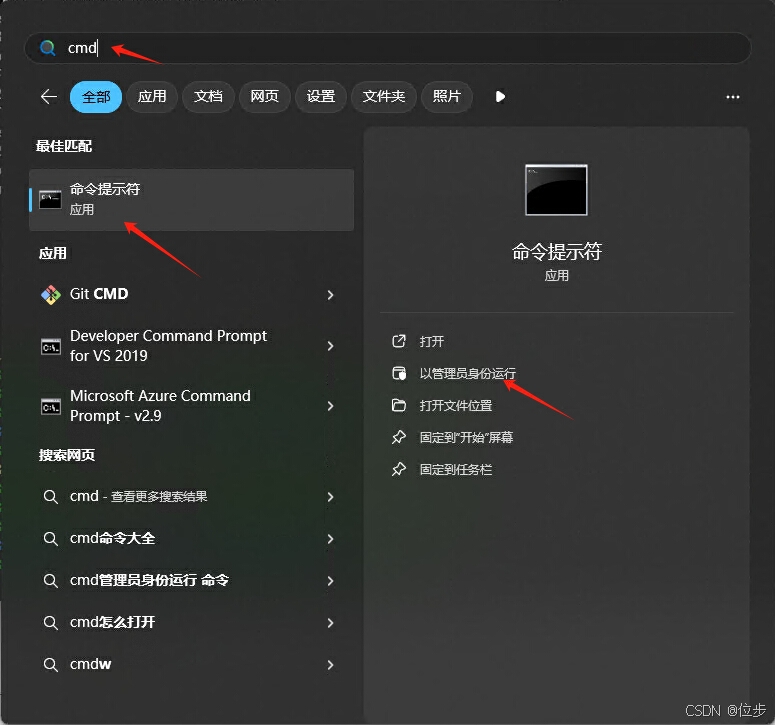This screenshot has height=725, width=775.
Task: Click the 命令提示符 icon in best match
Action: [50, 199]
